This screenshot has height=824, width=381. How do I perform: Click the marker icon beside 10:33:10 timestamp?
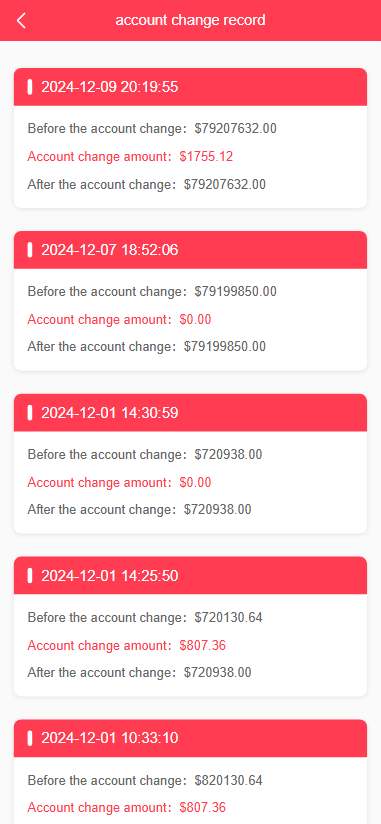click(30, 738)
